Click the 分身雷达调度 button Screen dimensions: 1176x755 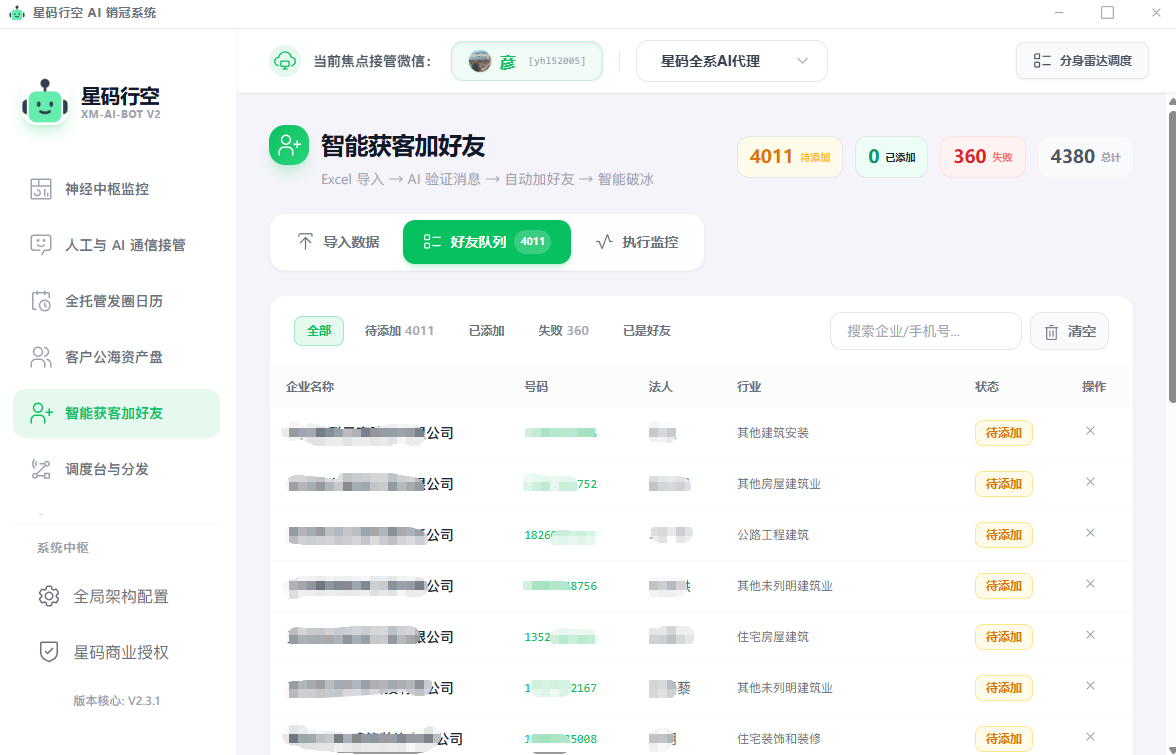(x=1082, y=60)
